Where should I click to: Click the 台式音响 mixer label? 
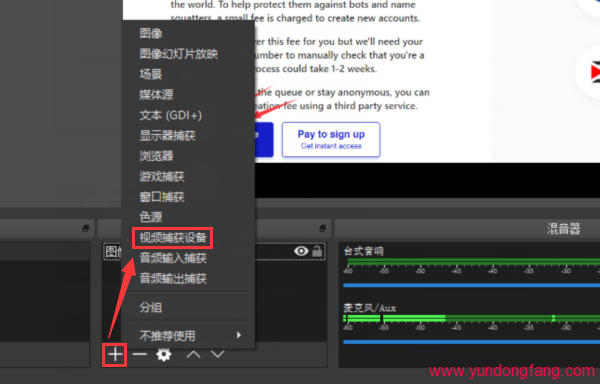click(364, 251)
